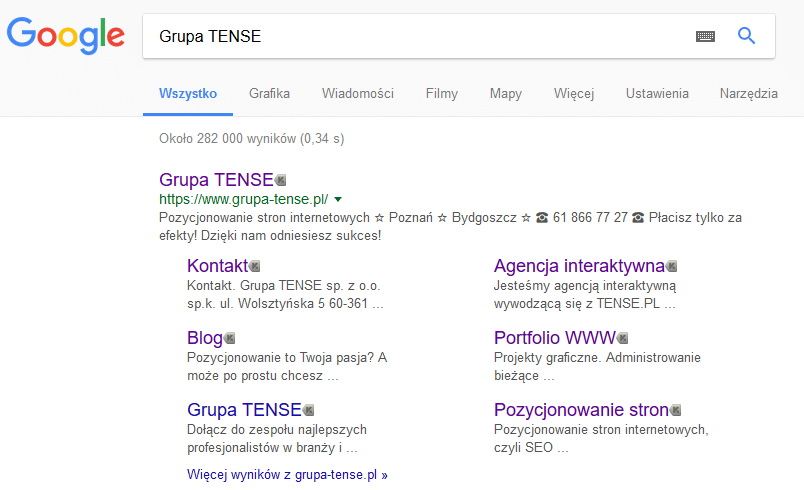Click the snippet Dołącz do zespołu najlepszych
Screen dimensions: 804x490
(x=277, y=439)
